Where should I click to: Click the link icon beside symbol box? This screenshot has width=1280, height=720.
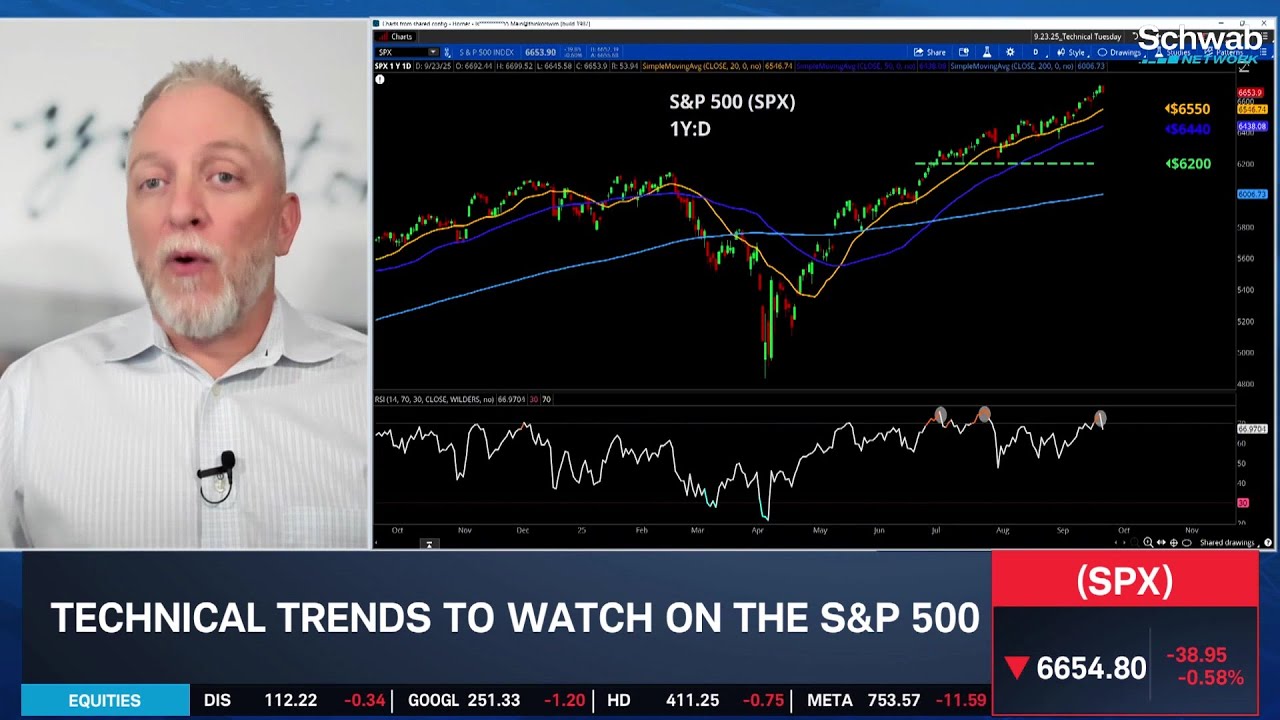[x=446, y=52]
